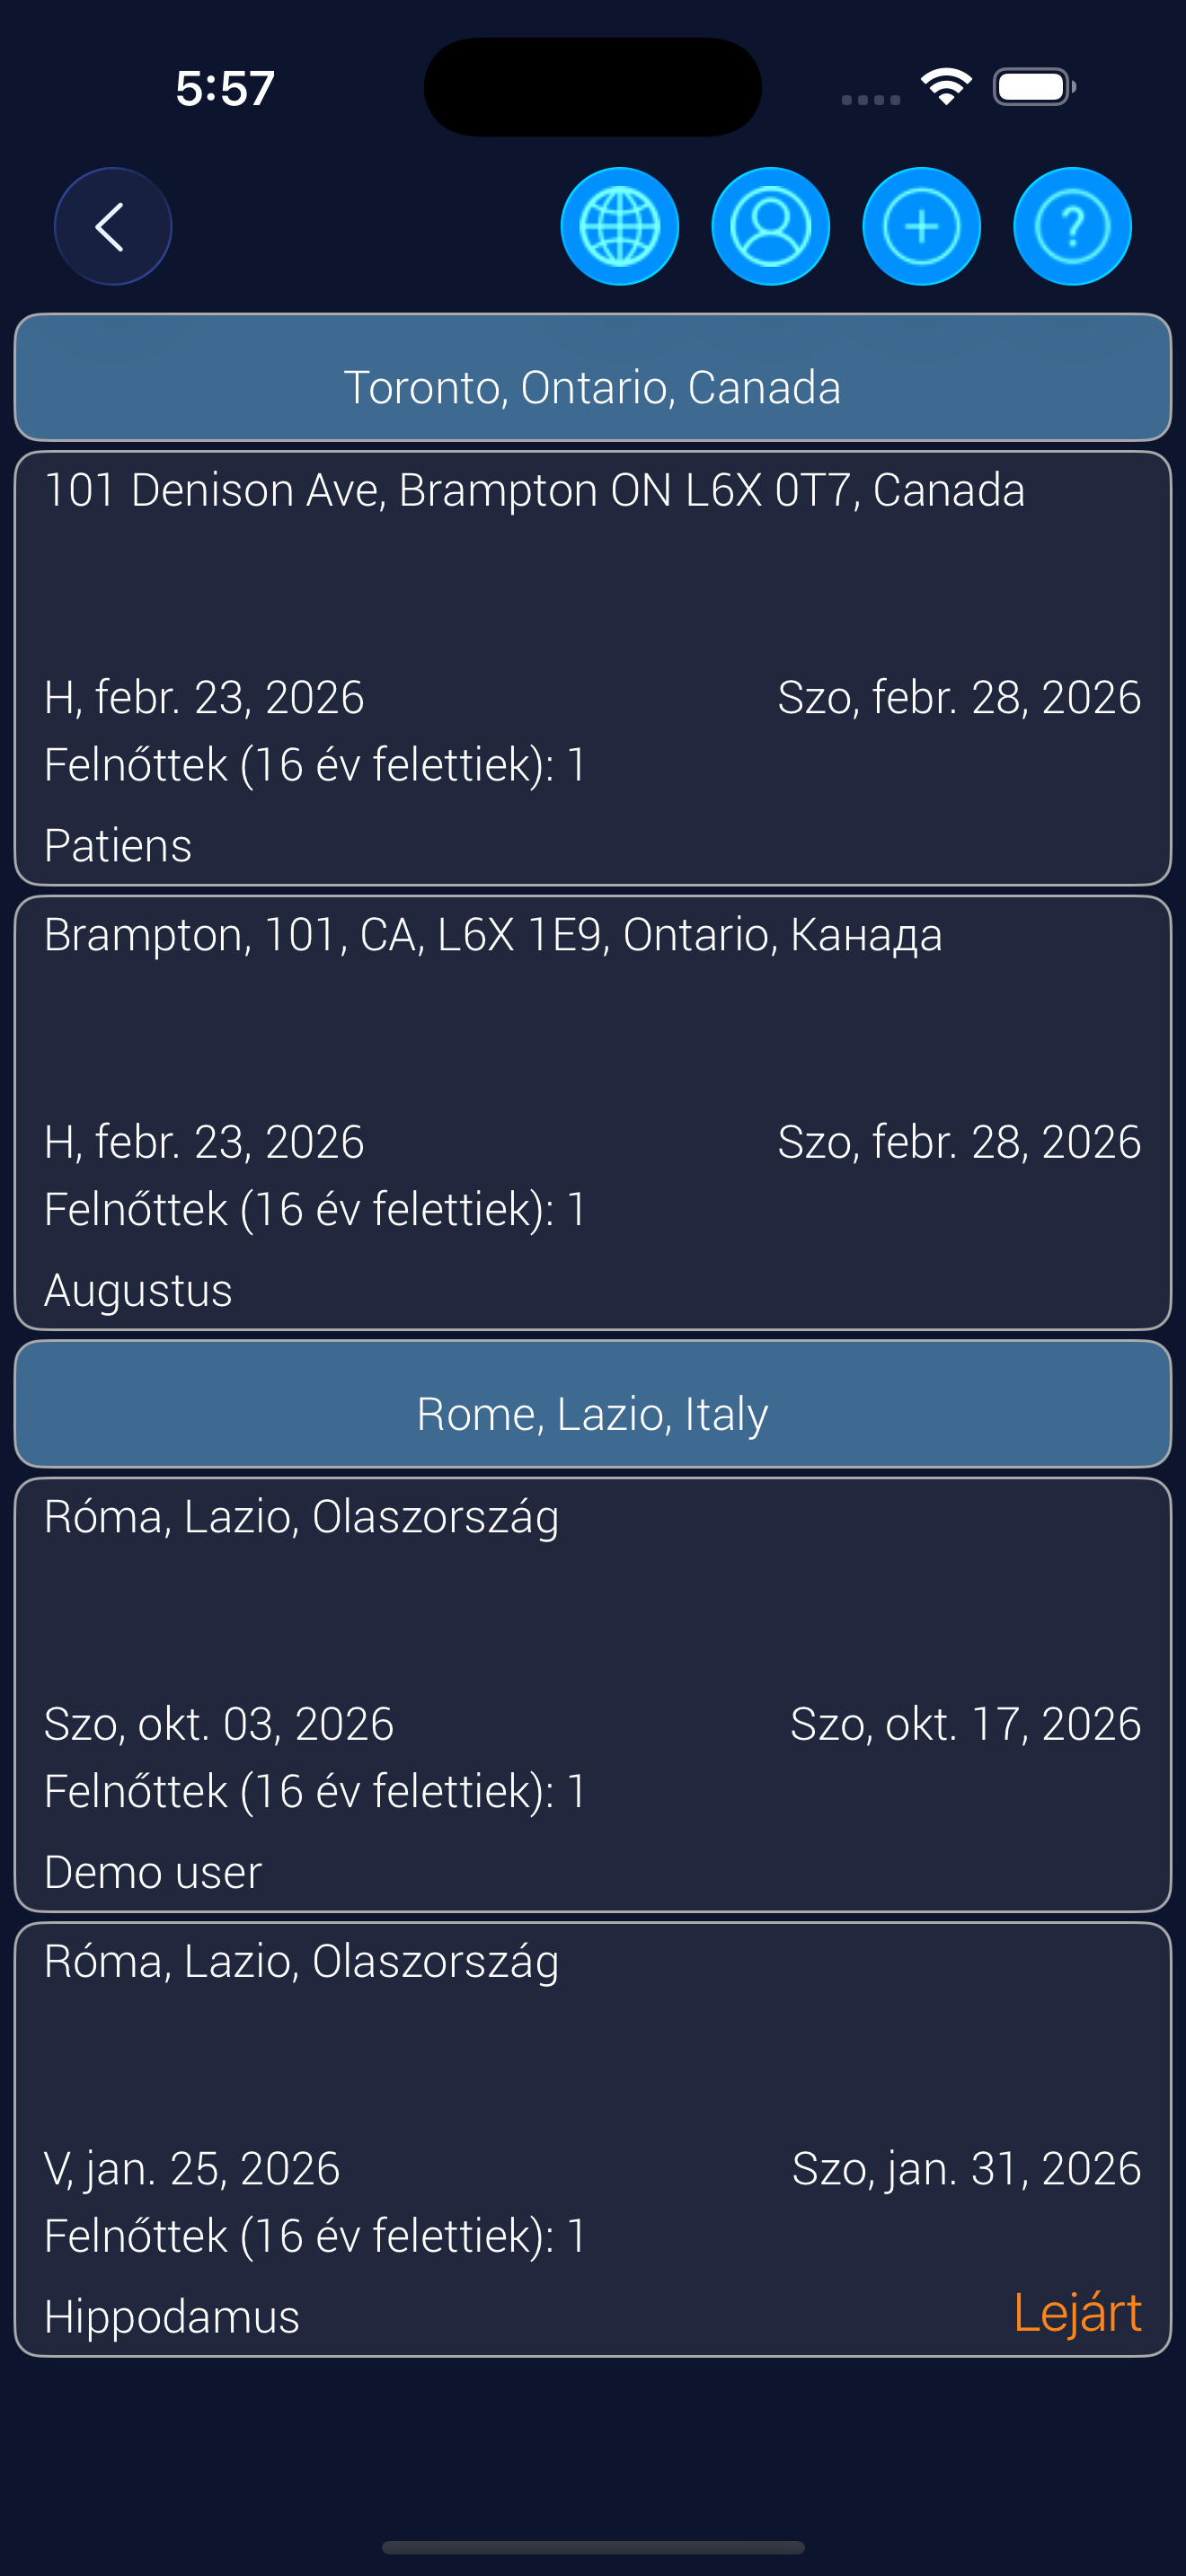Tap host name Augustus
The image size is (1186, 2576).
click(138, 1290)
